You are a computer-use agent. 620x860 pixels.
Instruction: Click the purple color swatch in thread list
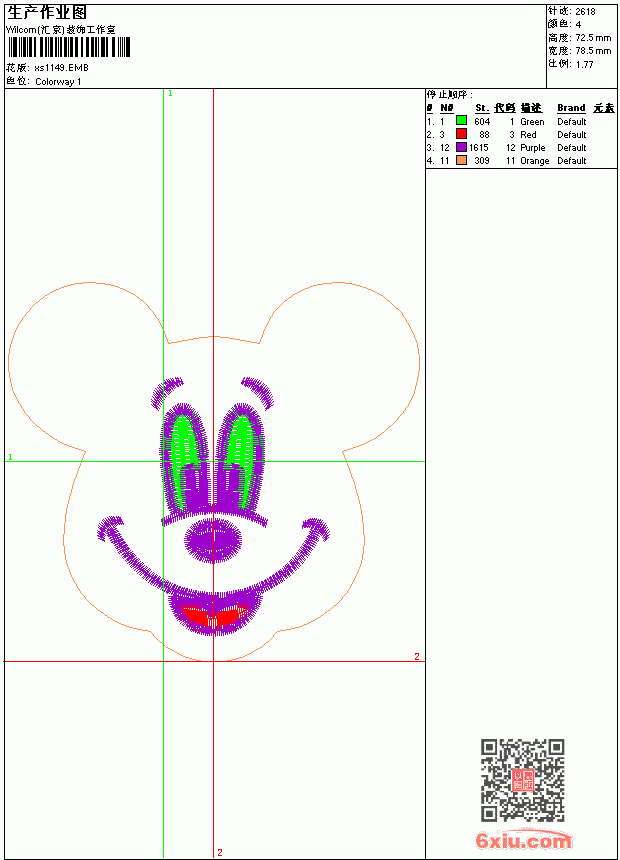[x=461, y=147]
